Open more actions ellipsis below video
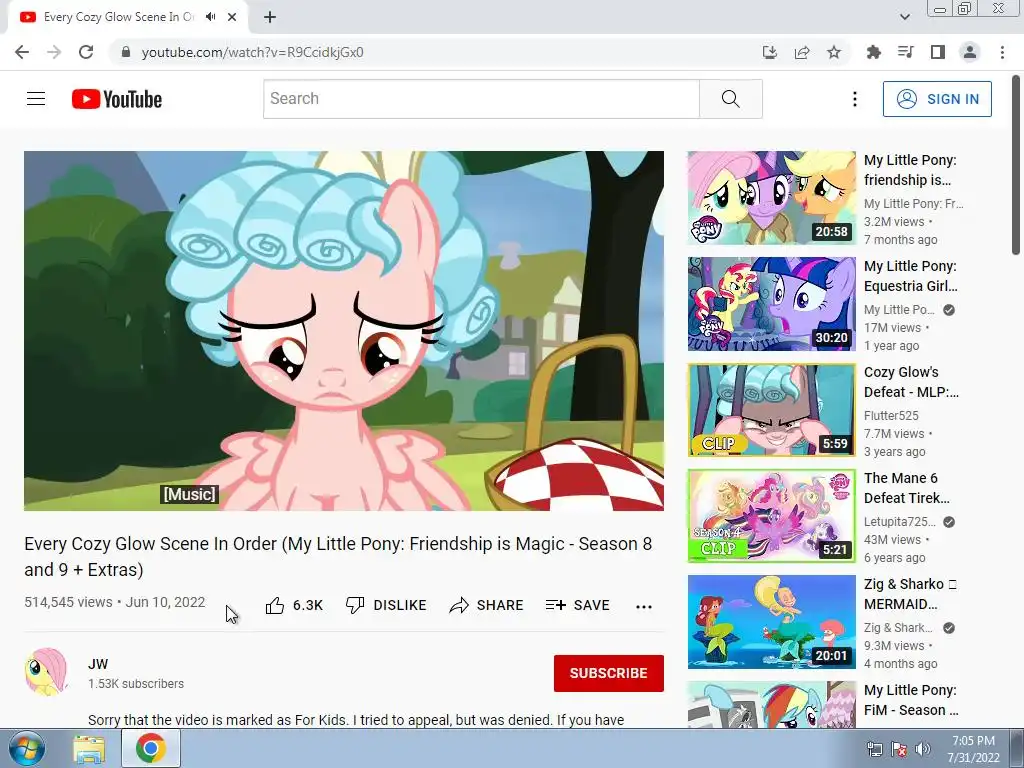 click(x=644, y=606)
